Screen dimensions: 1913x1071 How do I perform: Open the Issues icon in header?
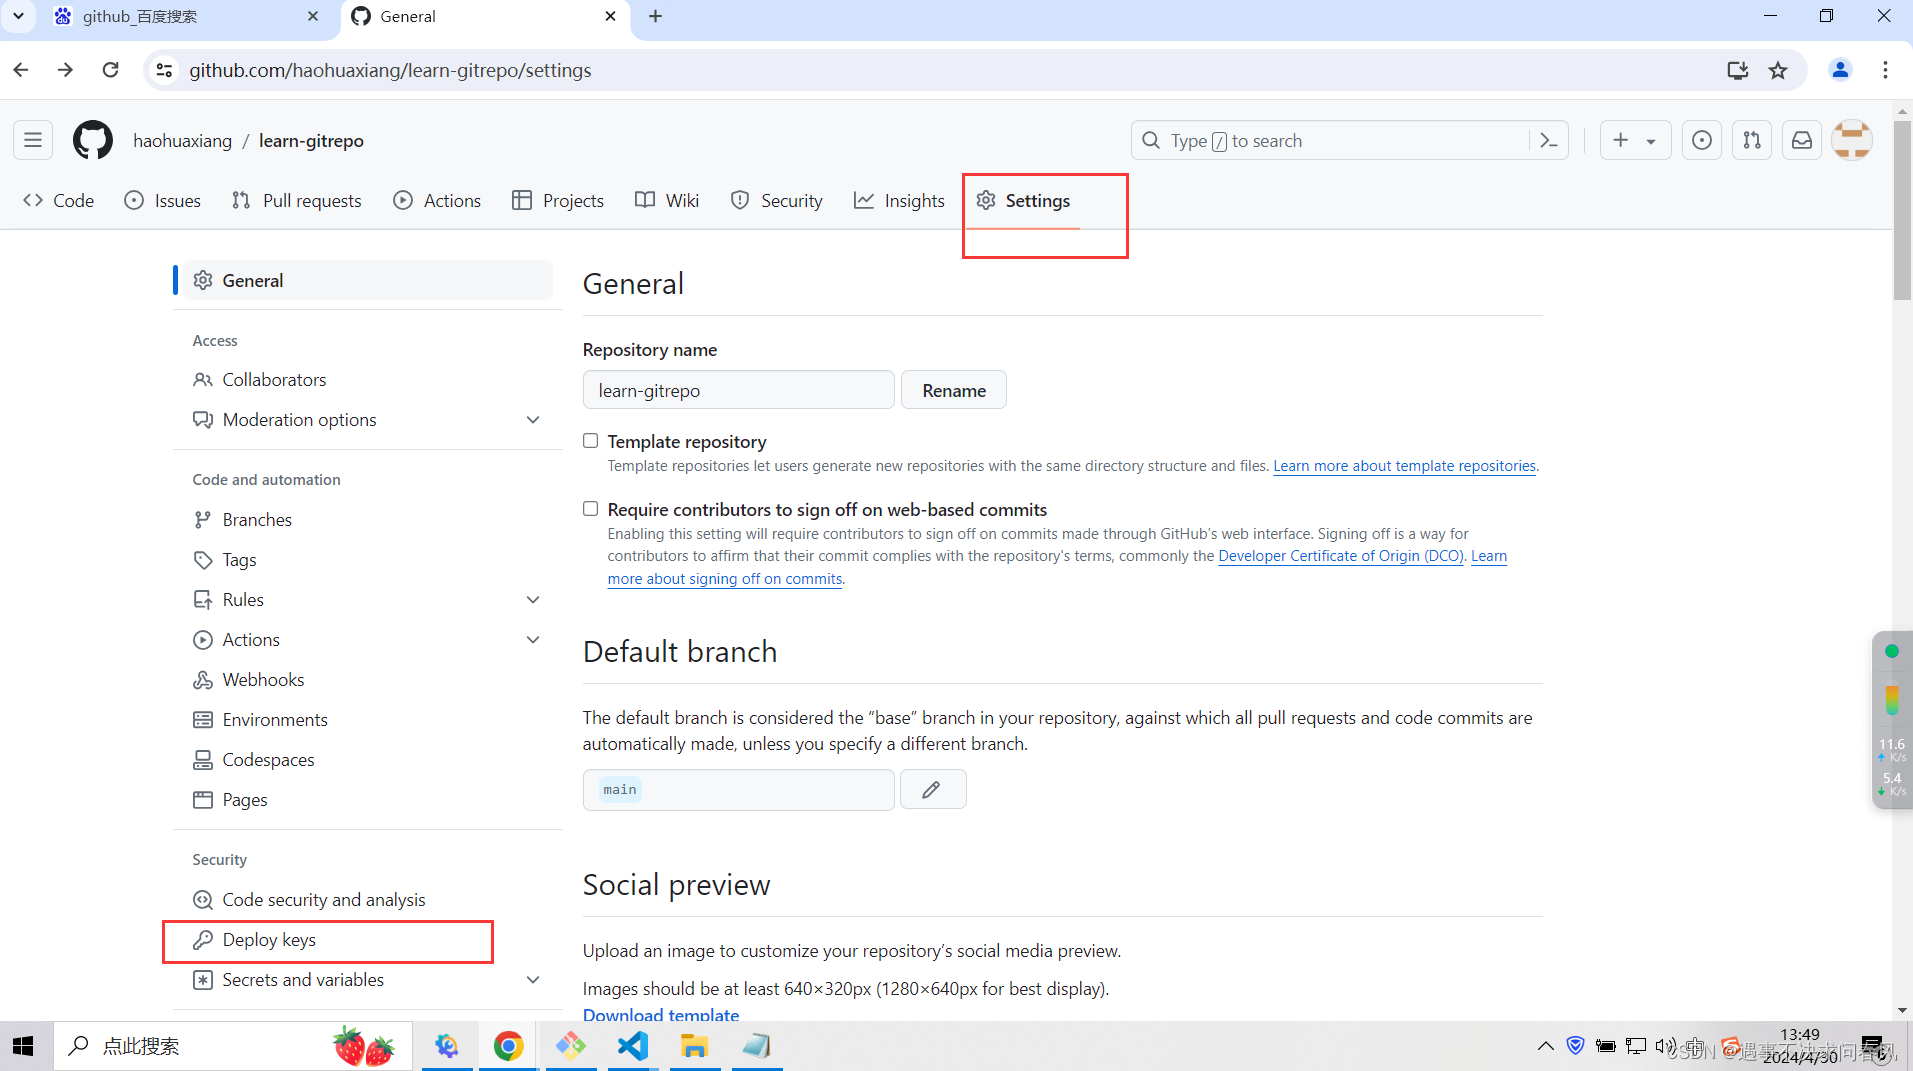(x=1702, y=140)
